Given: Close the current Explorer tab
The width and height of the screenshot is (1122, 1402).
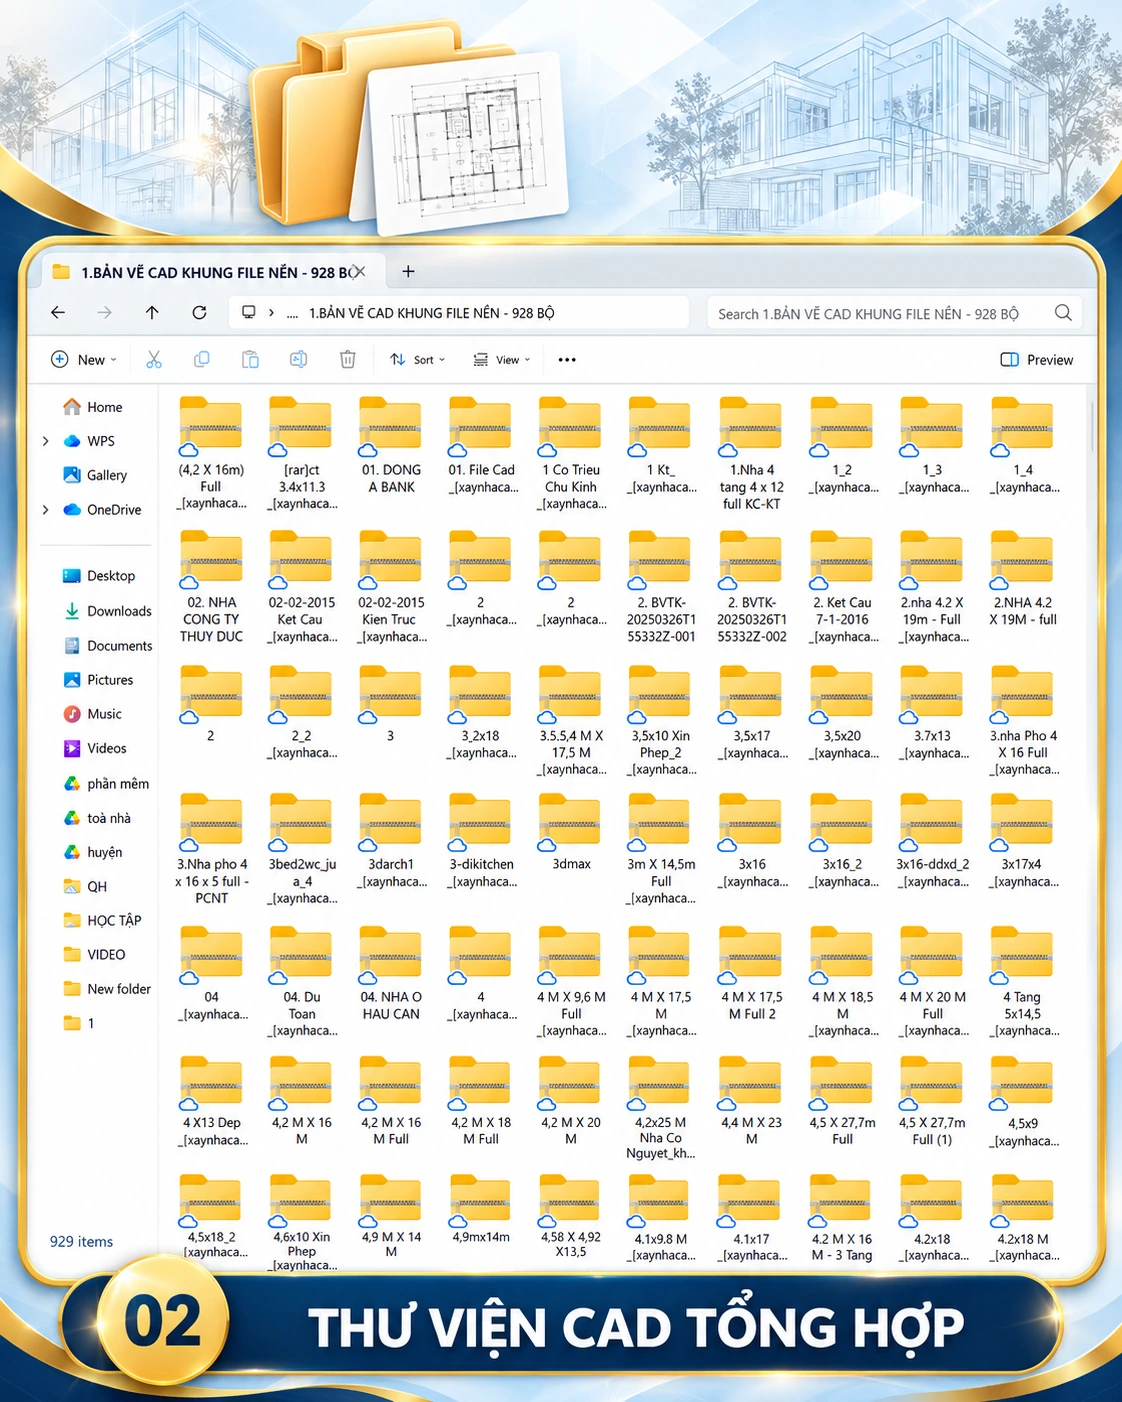Looking at the screenshot, I should [x=360, y=272].
